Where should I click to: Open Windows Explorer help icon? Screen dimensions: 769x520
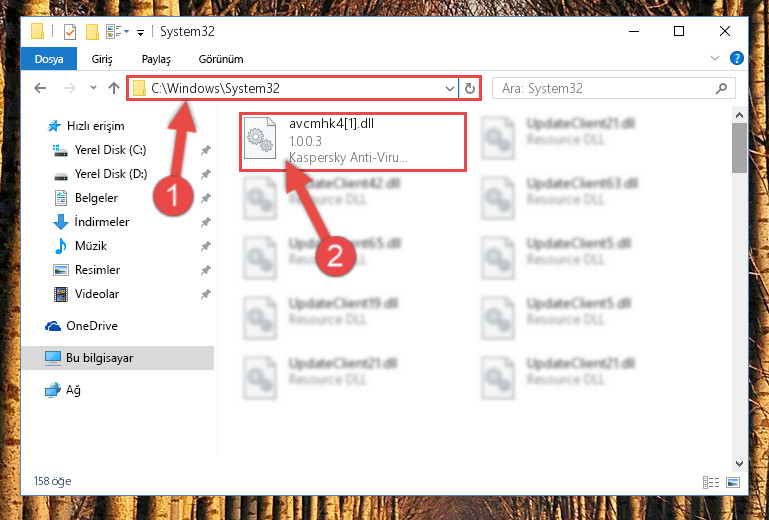[x=737, y=58]
